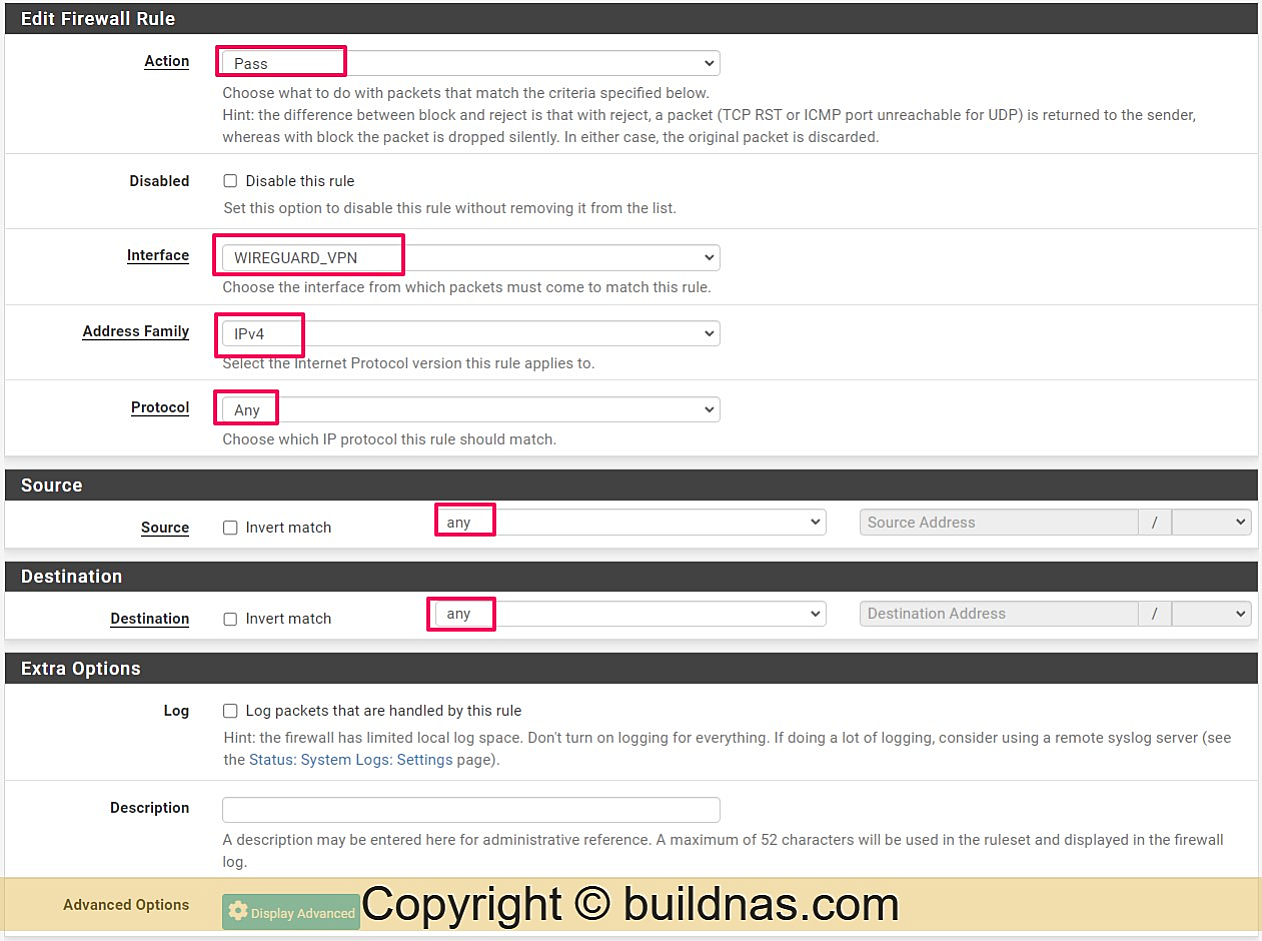
Task: Check Invert match in the Source section
Action: tap(230, 527)
